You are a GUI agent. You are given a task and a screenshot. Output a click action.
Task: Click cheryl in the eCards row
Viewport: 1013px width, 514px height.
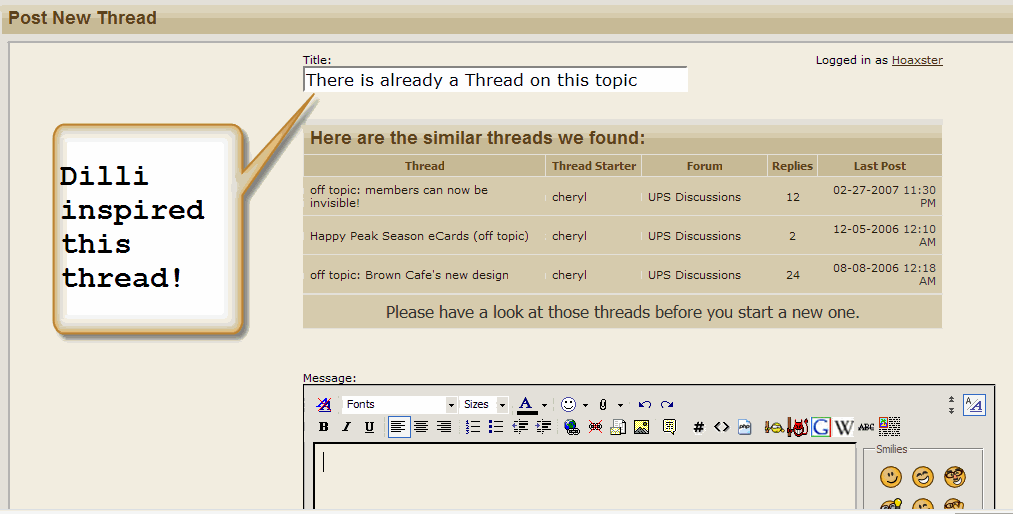[x=569, y=236]
